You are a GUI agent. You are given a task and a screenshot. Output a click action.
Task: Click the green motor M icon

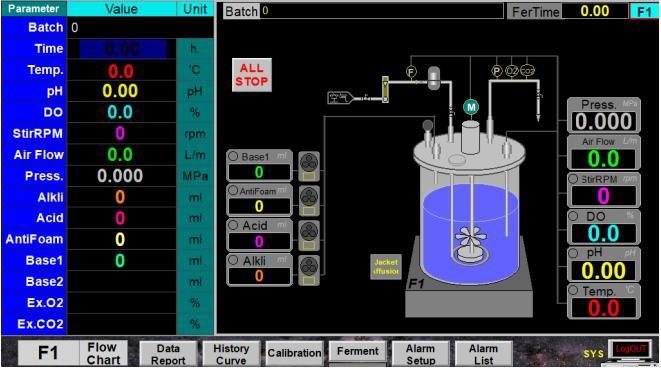[x=471, y=107]
